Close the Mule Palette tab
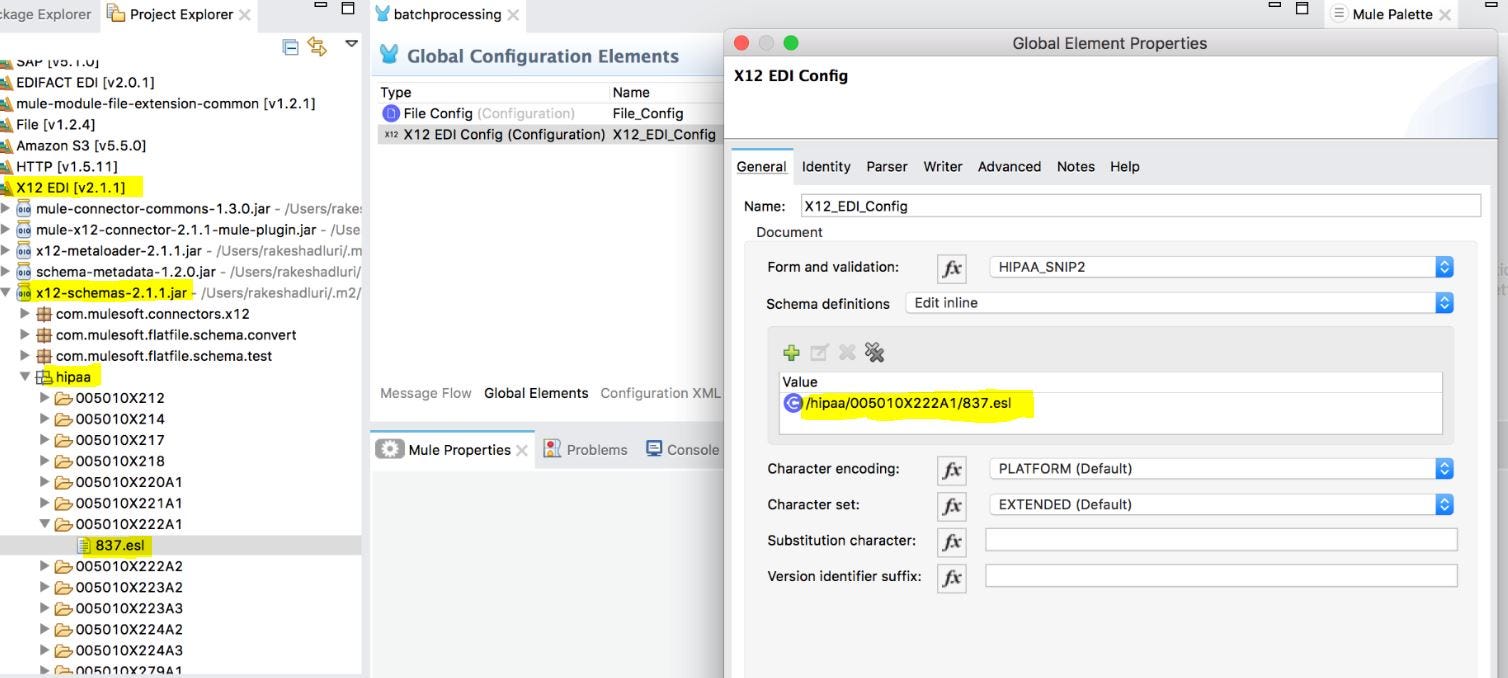 (x=1445, y=14)
